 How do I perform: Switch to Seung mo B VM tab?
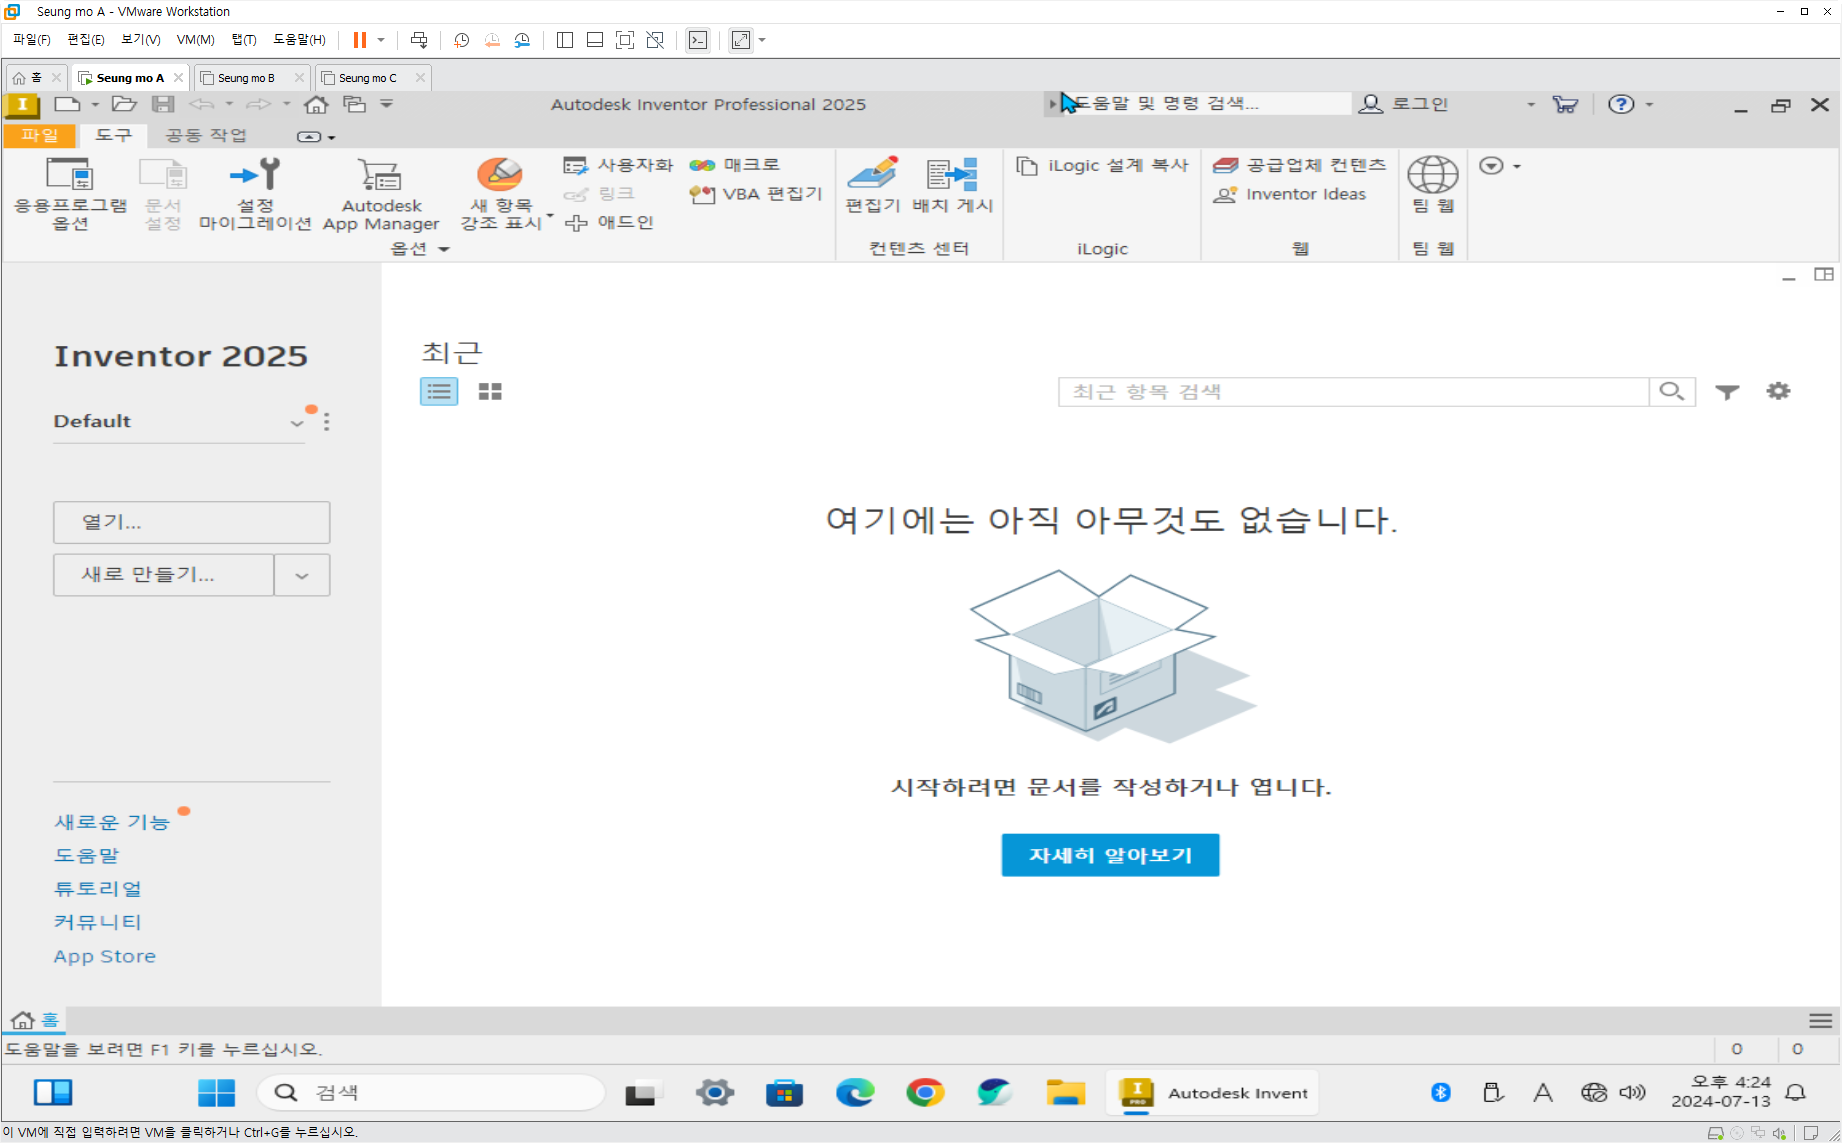coord(246,78)
